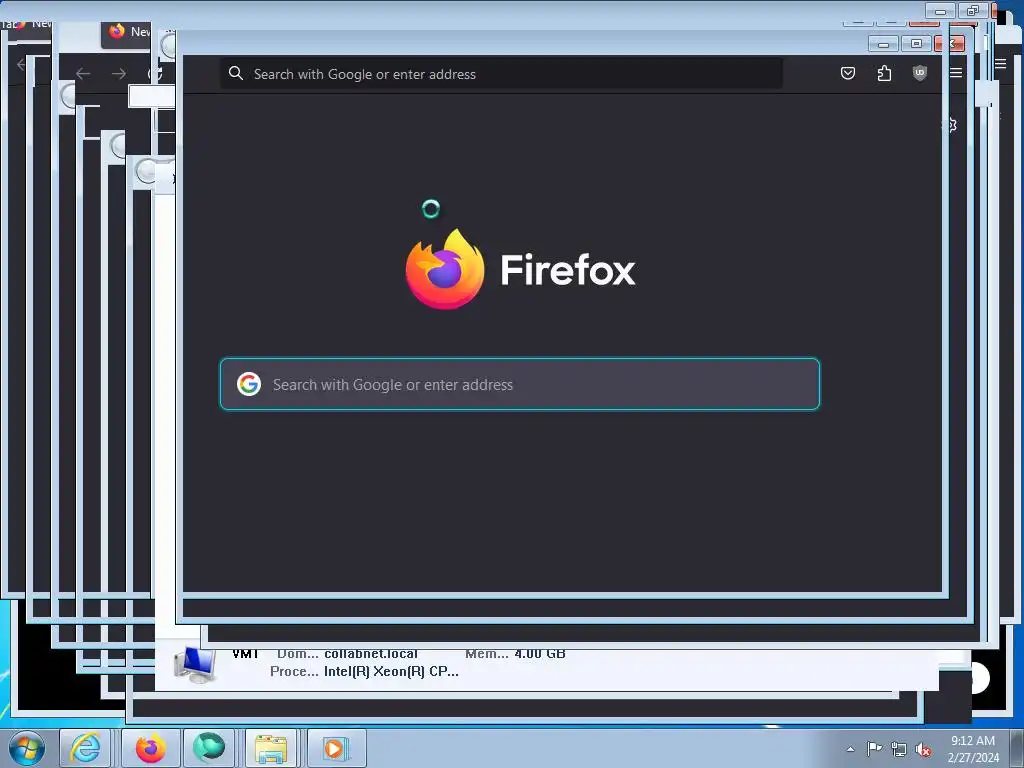The width and height of the screenshot is (1024, 768).
Task: Minimize the front Firefox window
Action: [883, 44]
